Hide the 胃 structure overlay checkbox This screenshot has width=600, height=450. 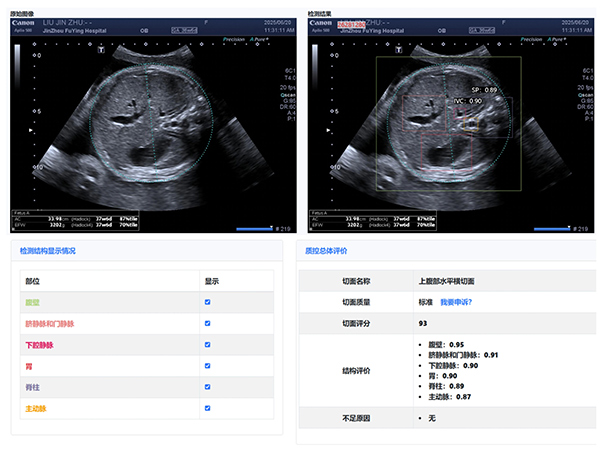[207, 366]
